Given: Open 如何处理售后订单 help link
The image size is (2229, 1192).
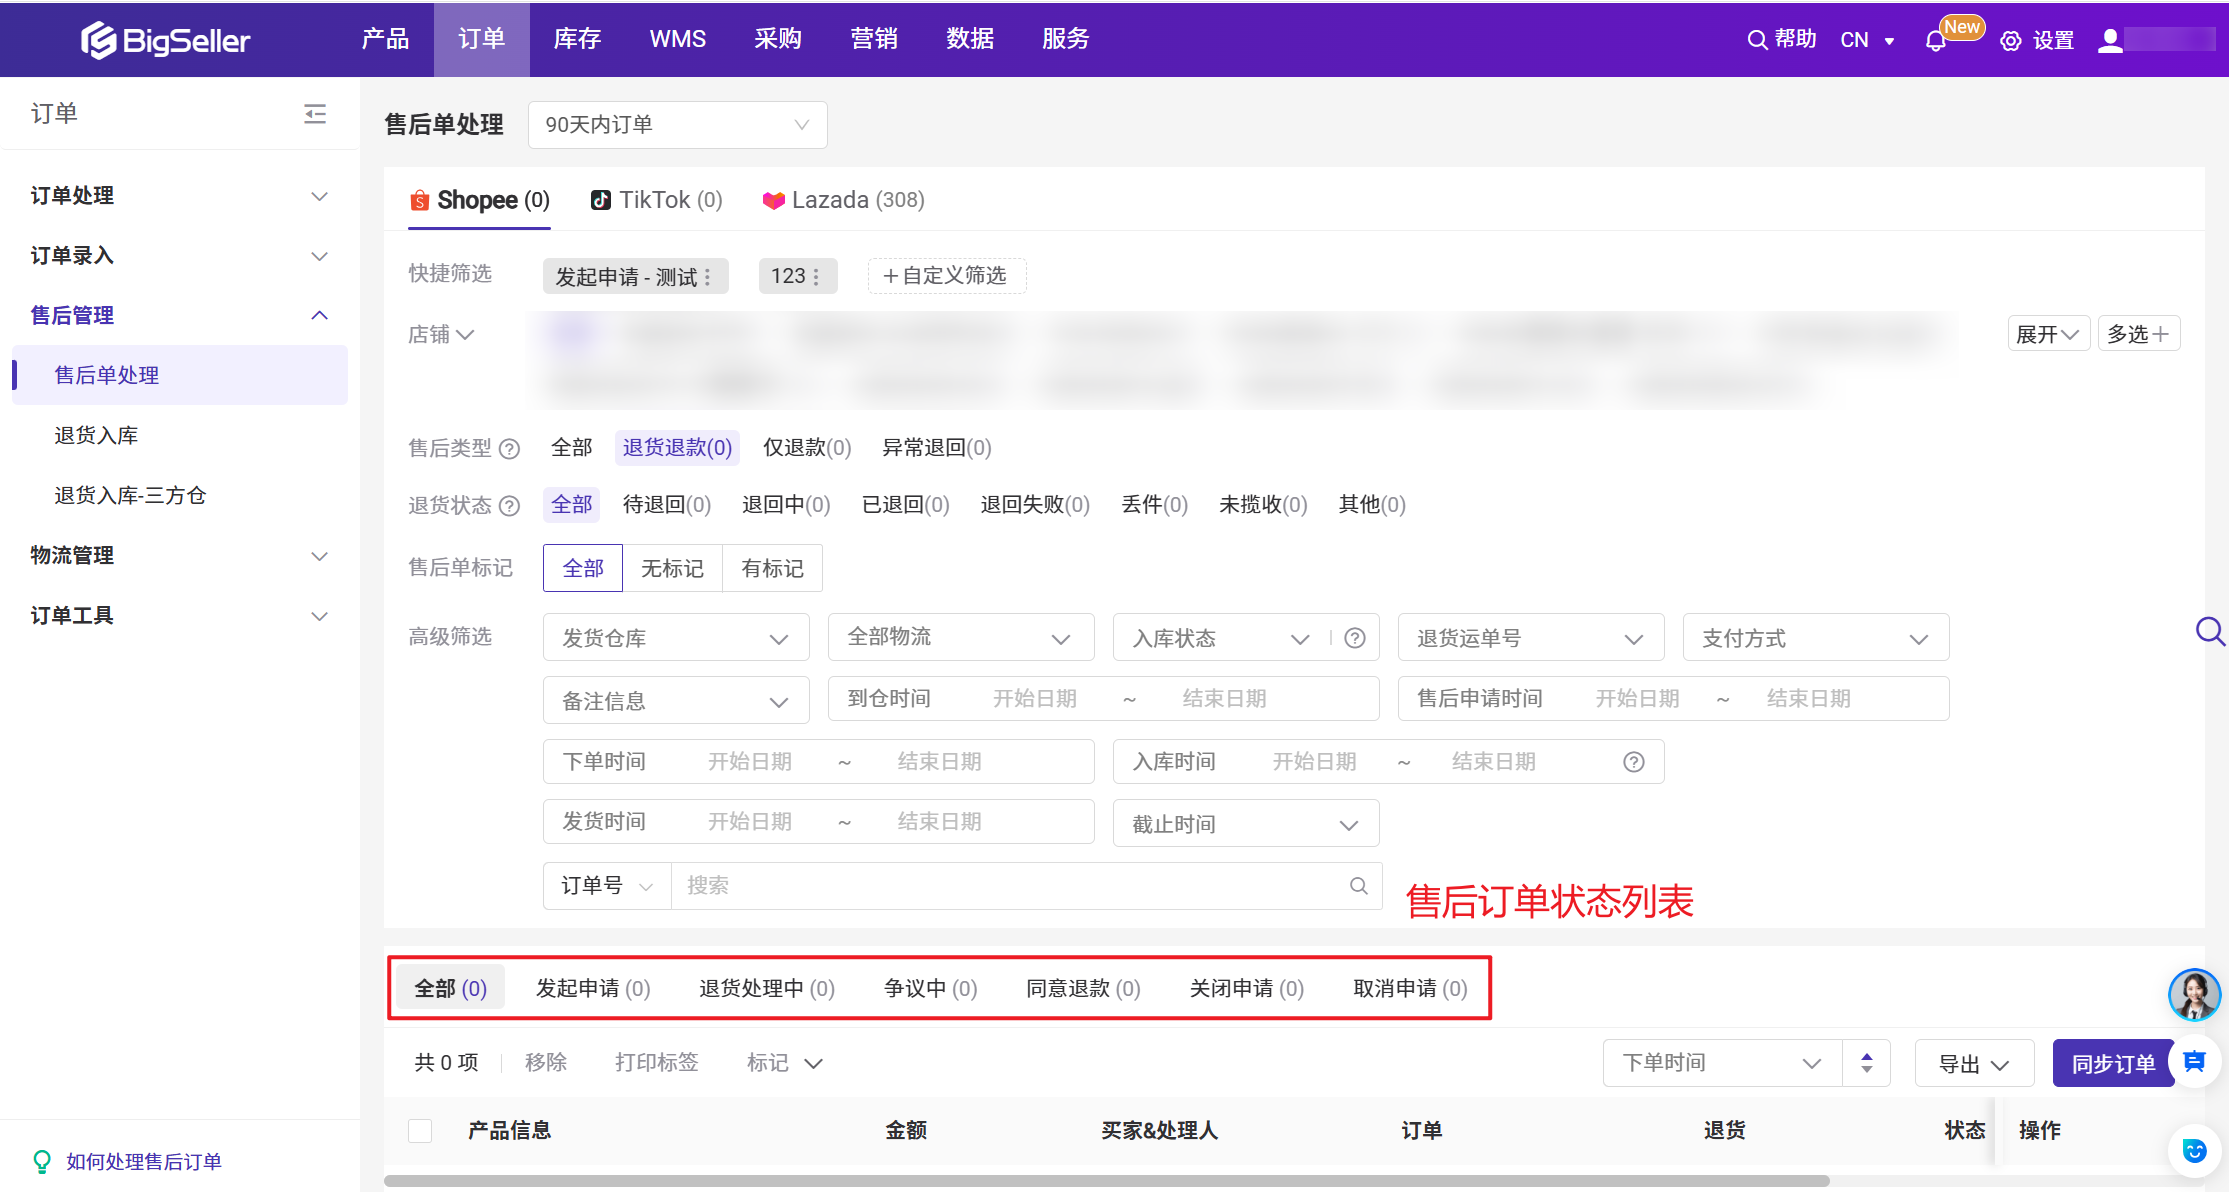Looking at the screenshot, I should click(144, 1162).
